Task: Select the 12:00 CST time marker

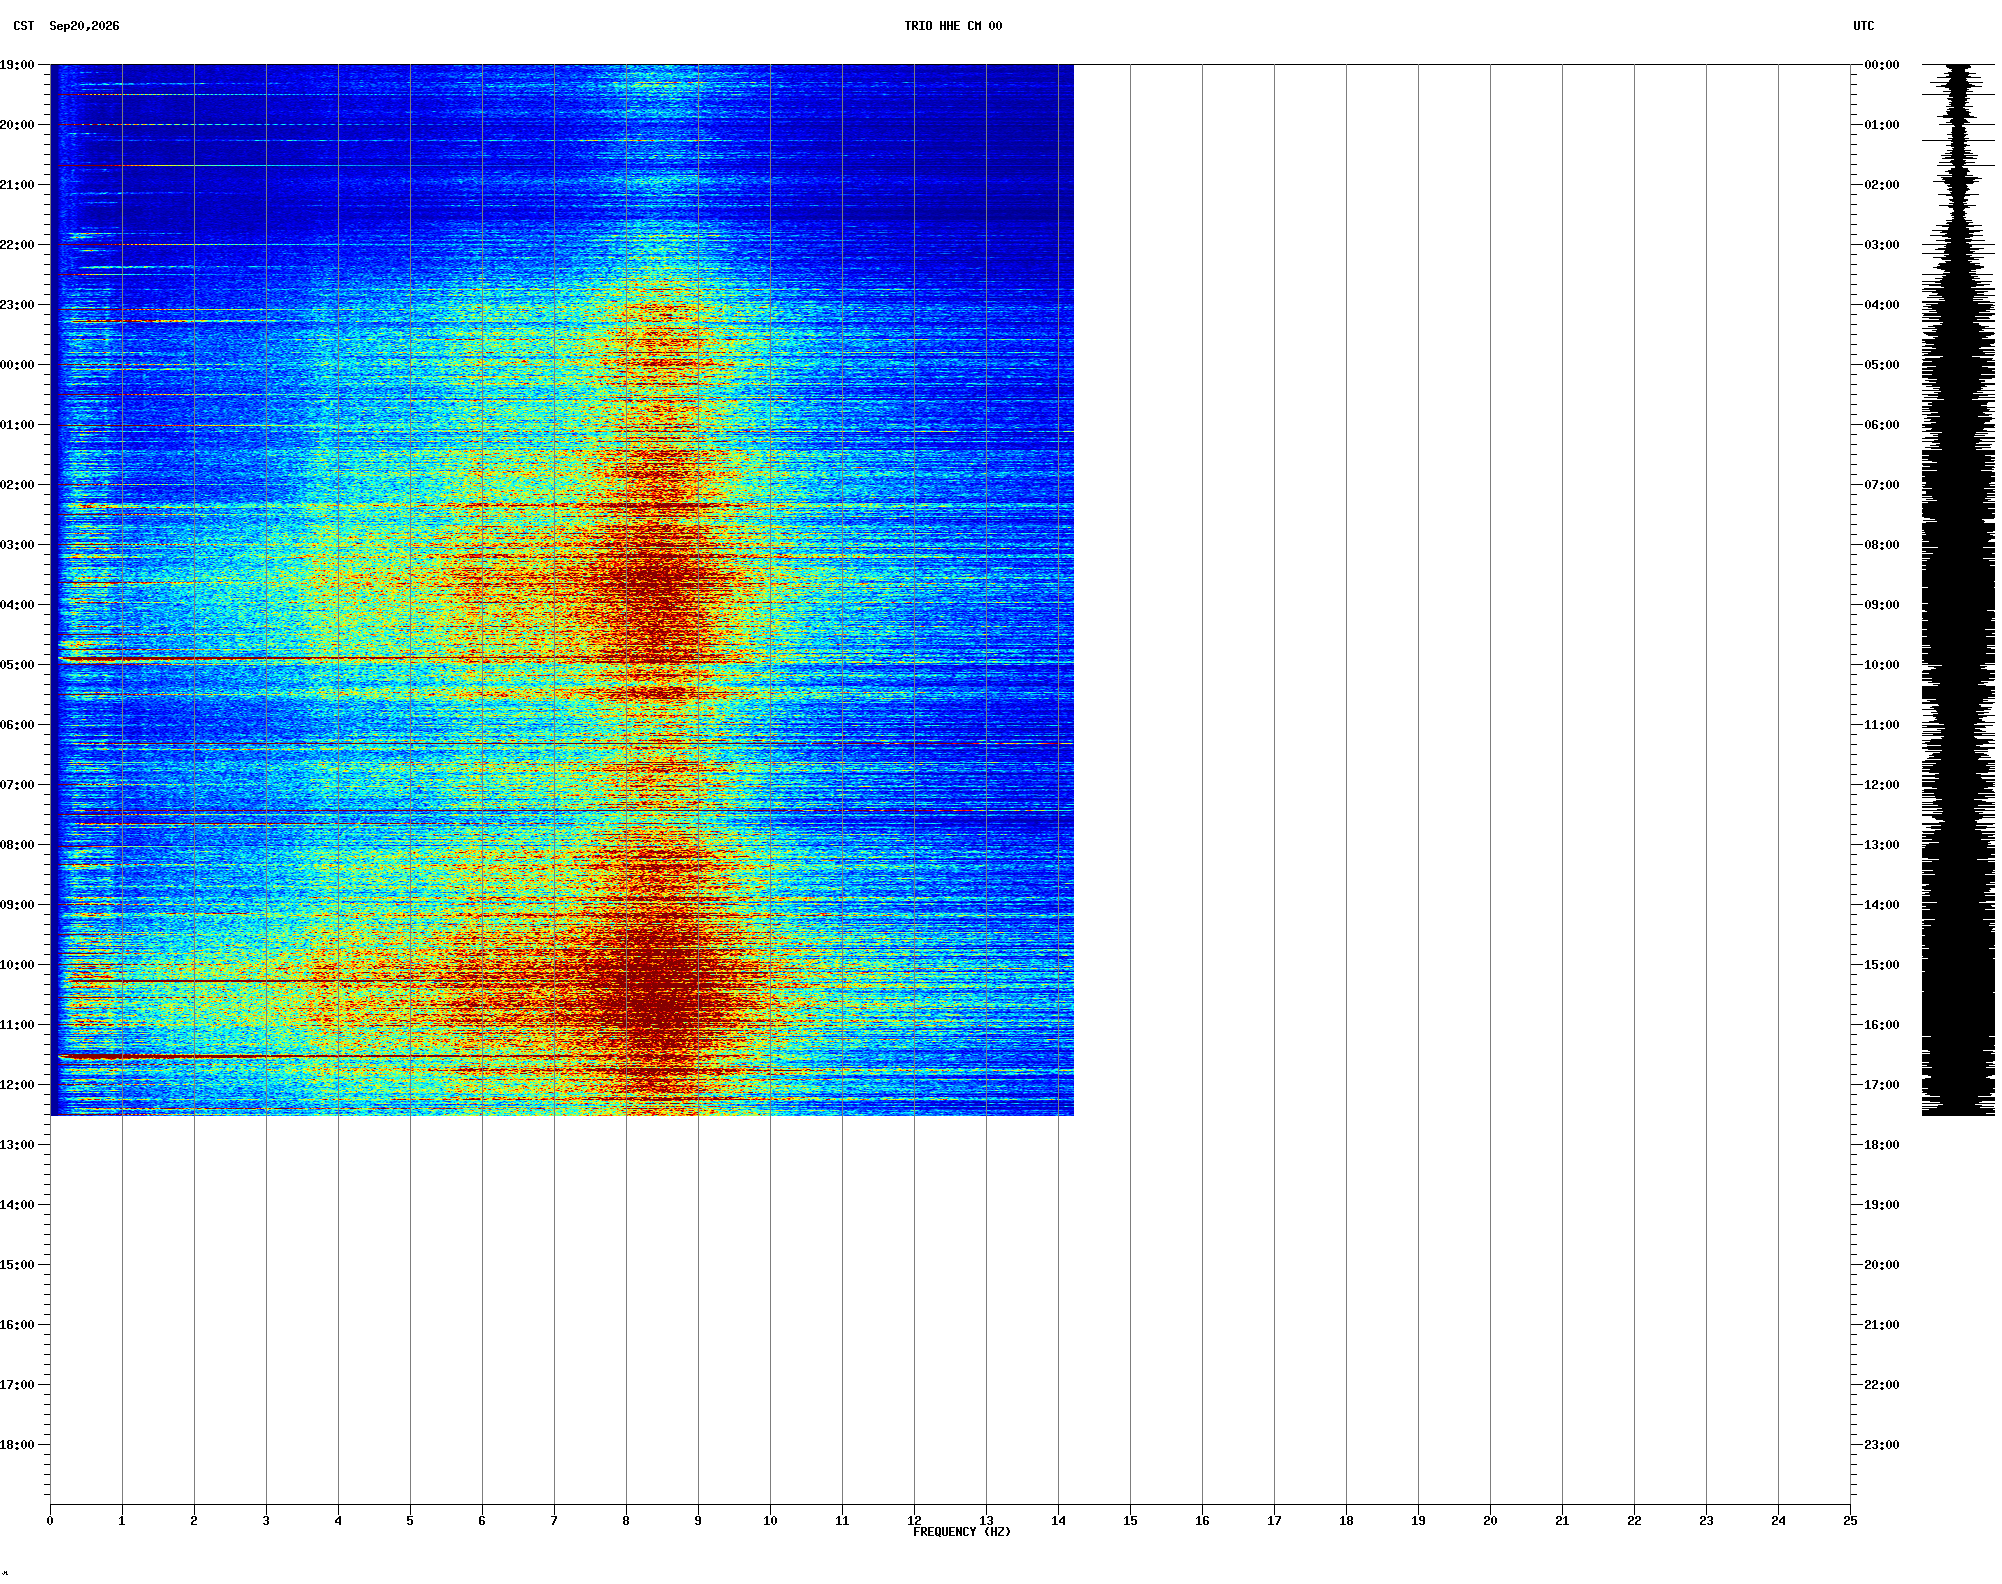Action: pos(18,1085)
